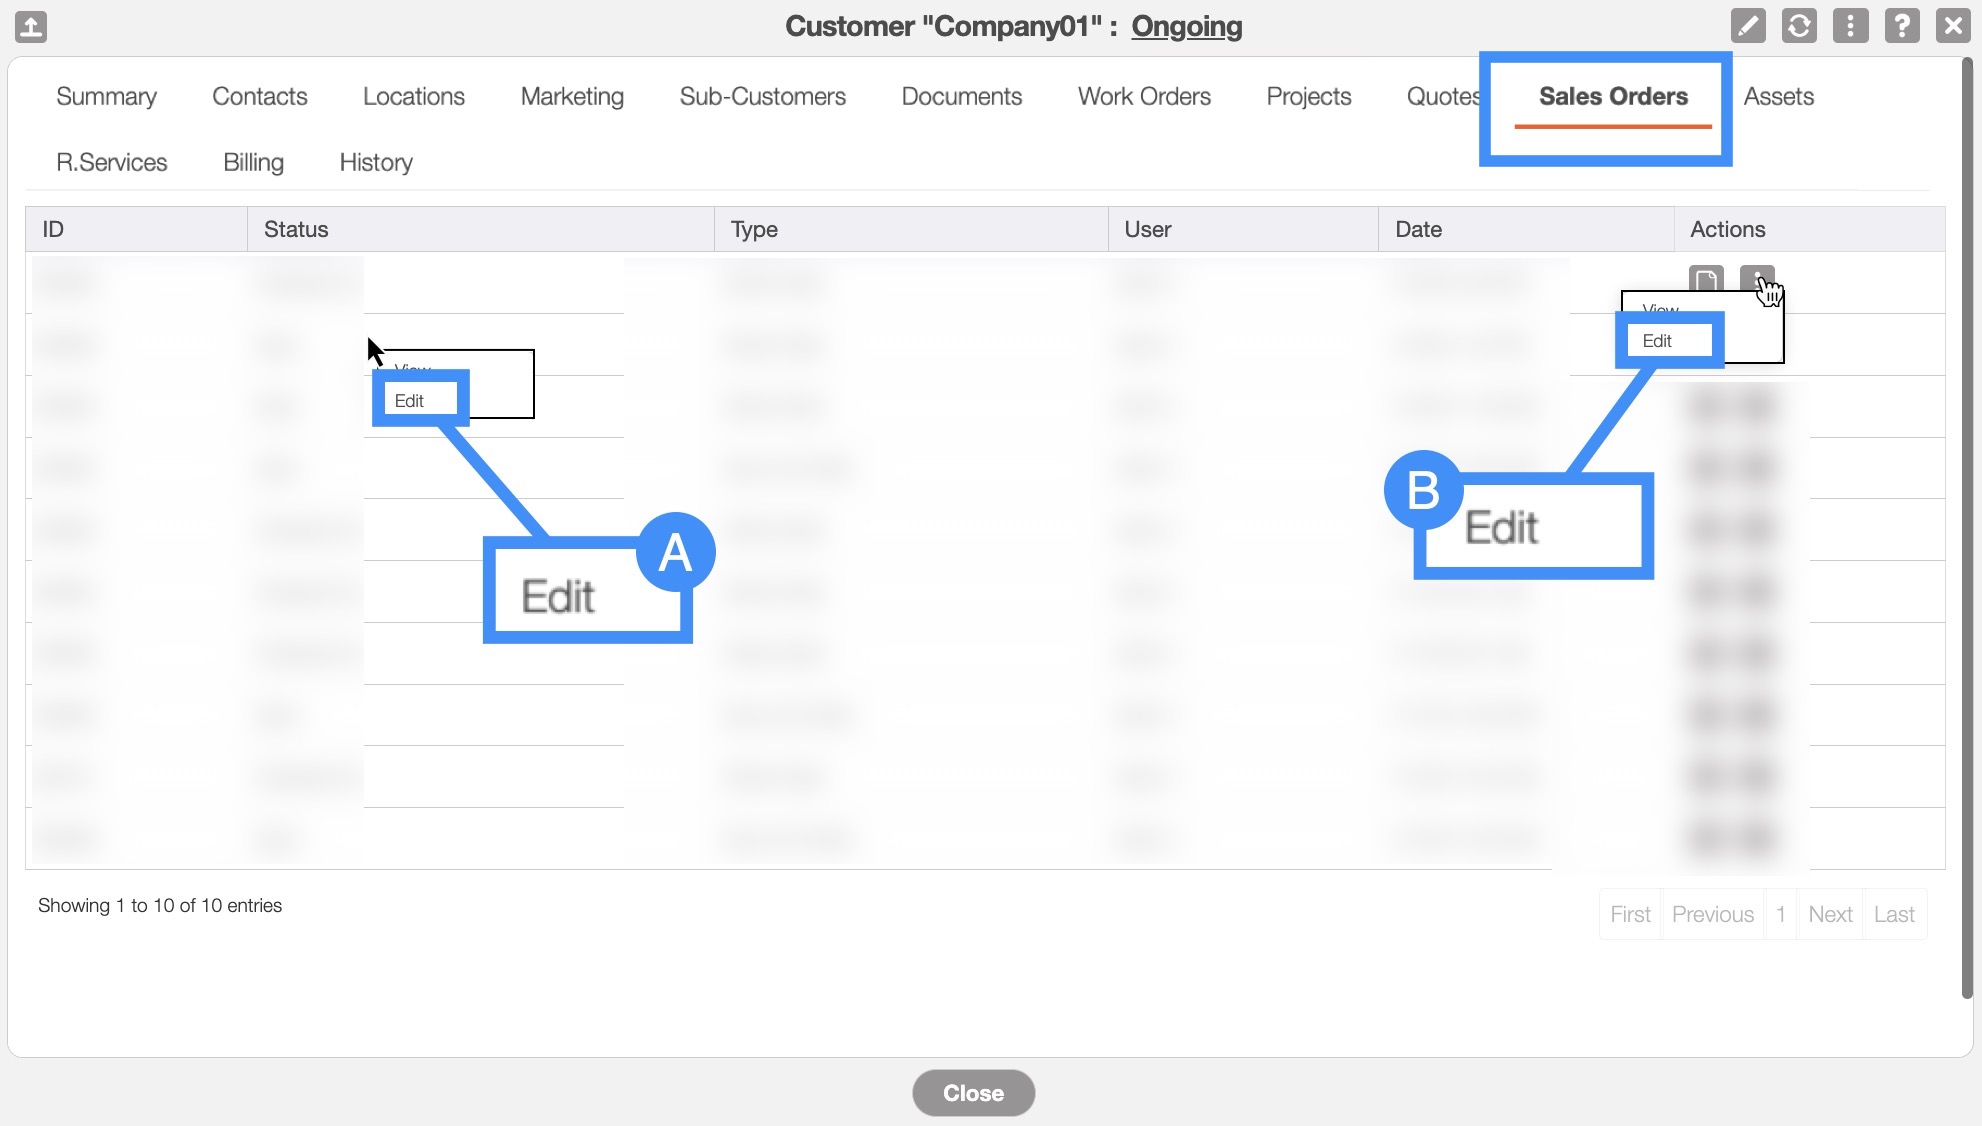Viewport: 1982px width, 1126px height.
Task: Switch to the Assets tab
Action: point(1778,97)
